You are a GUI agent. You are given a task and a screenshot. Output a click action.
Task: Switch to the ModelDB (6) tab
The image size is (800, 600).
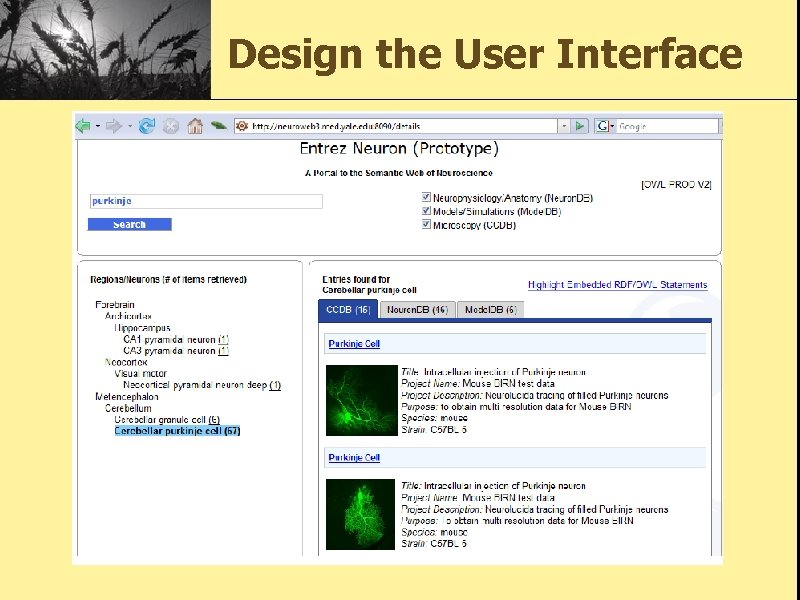pos(491,310)
